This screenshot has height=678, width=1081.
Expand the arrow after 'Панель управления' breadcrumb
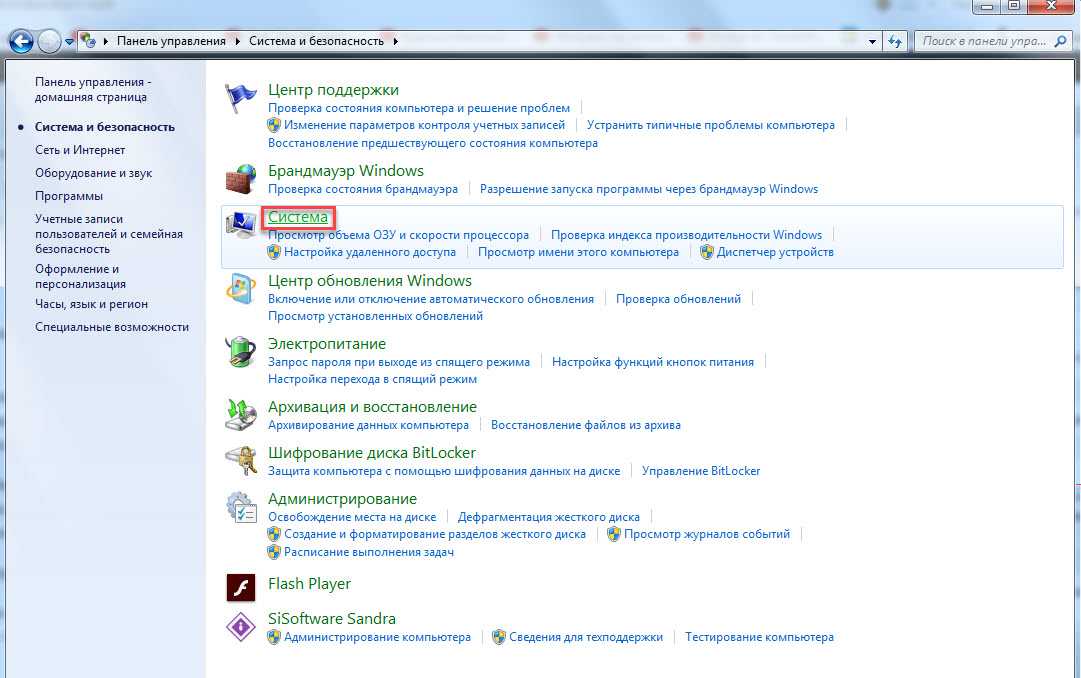click(237, 41)
